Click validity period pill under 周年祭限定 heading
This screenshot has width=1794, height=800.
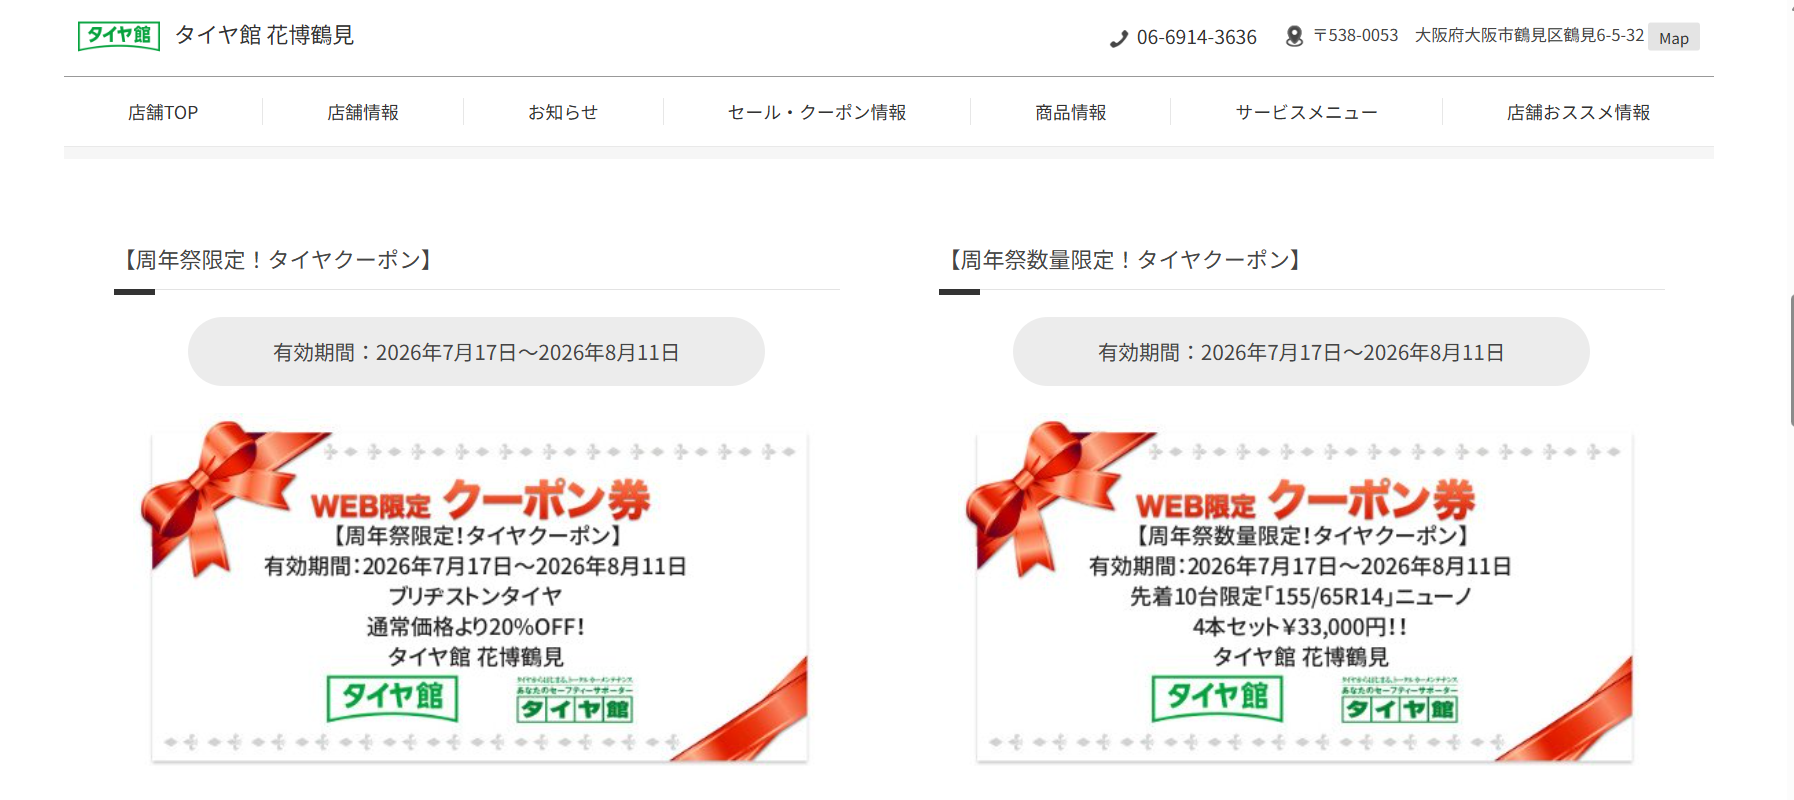pos(476,352)
